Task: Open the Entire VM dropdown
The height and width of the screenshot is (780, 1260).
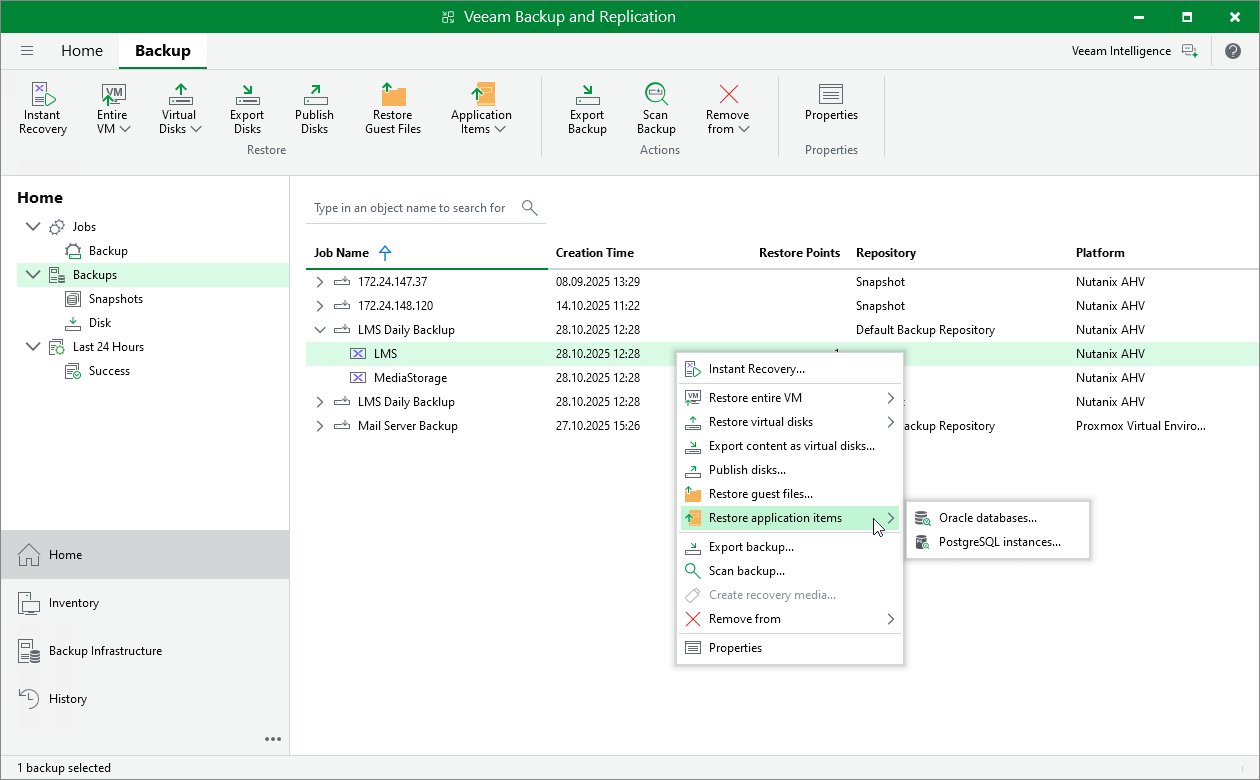Action: click(x=113, y=108)
